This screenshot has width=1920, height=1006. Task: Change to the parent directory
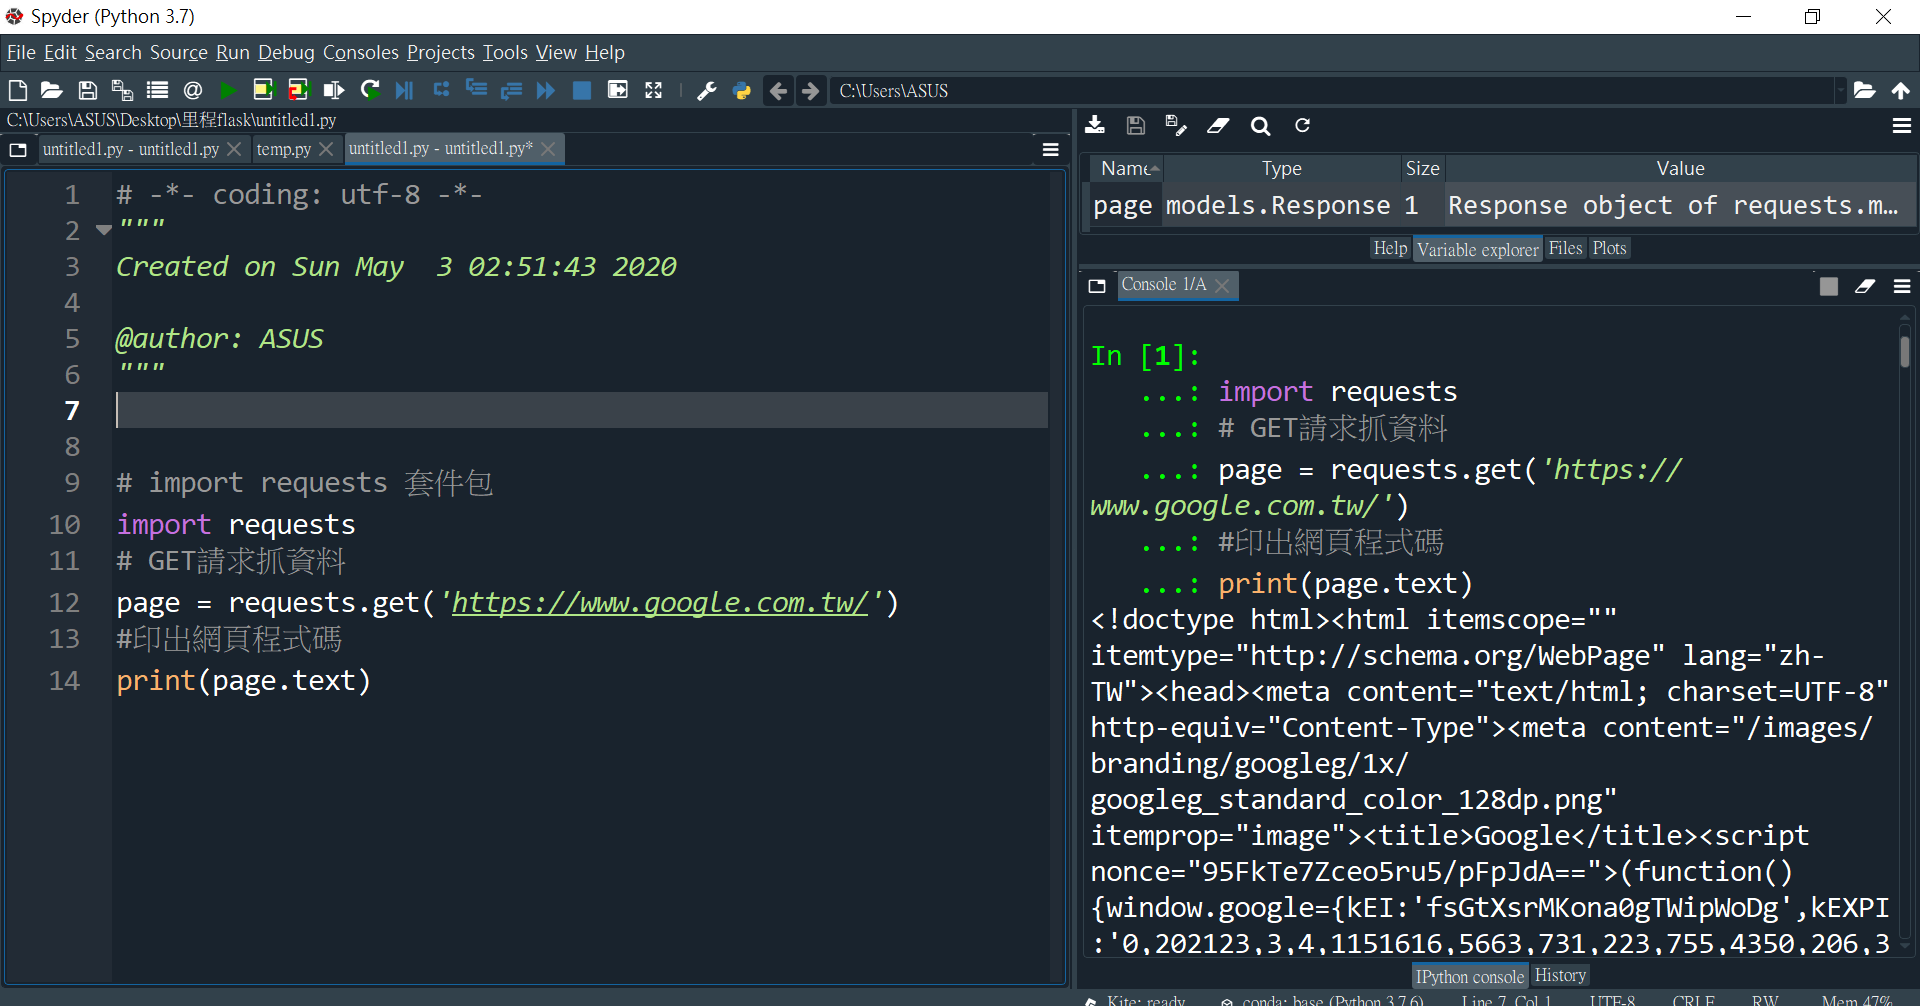click(x=1900, y=90)
